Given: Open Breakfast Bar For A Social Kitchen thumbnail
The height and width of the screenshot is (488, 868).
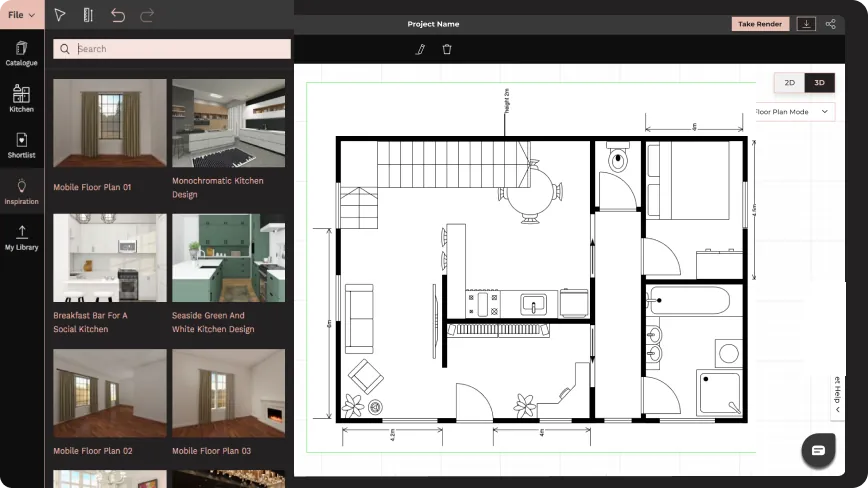Looking at the screenshot, I should pyautogui.click(x=110, y=258).
